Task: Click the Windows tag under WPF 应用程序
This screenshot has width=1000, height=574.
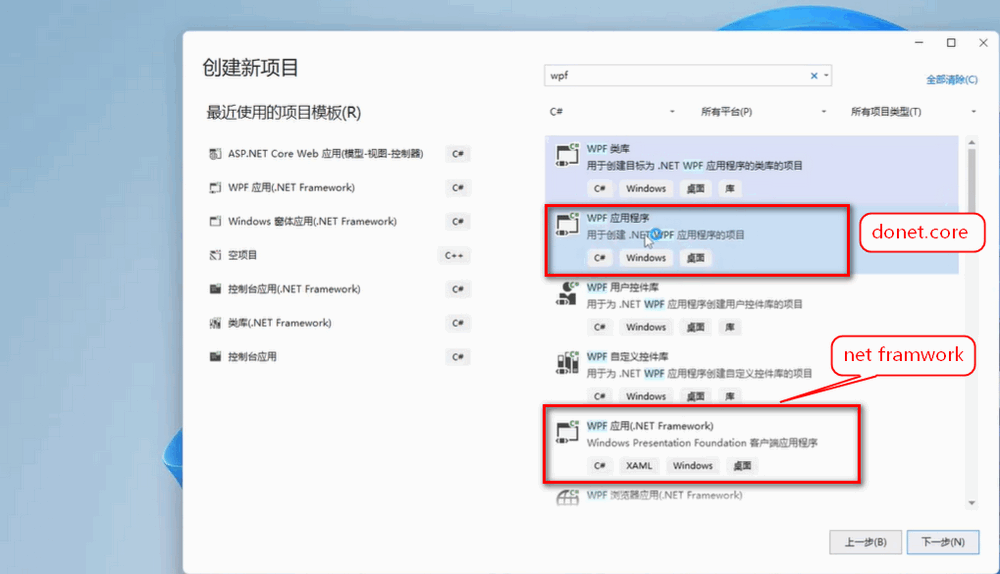Action: 645,258
